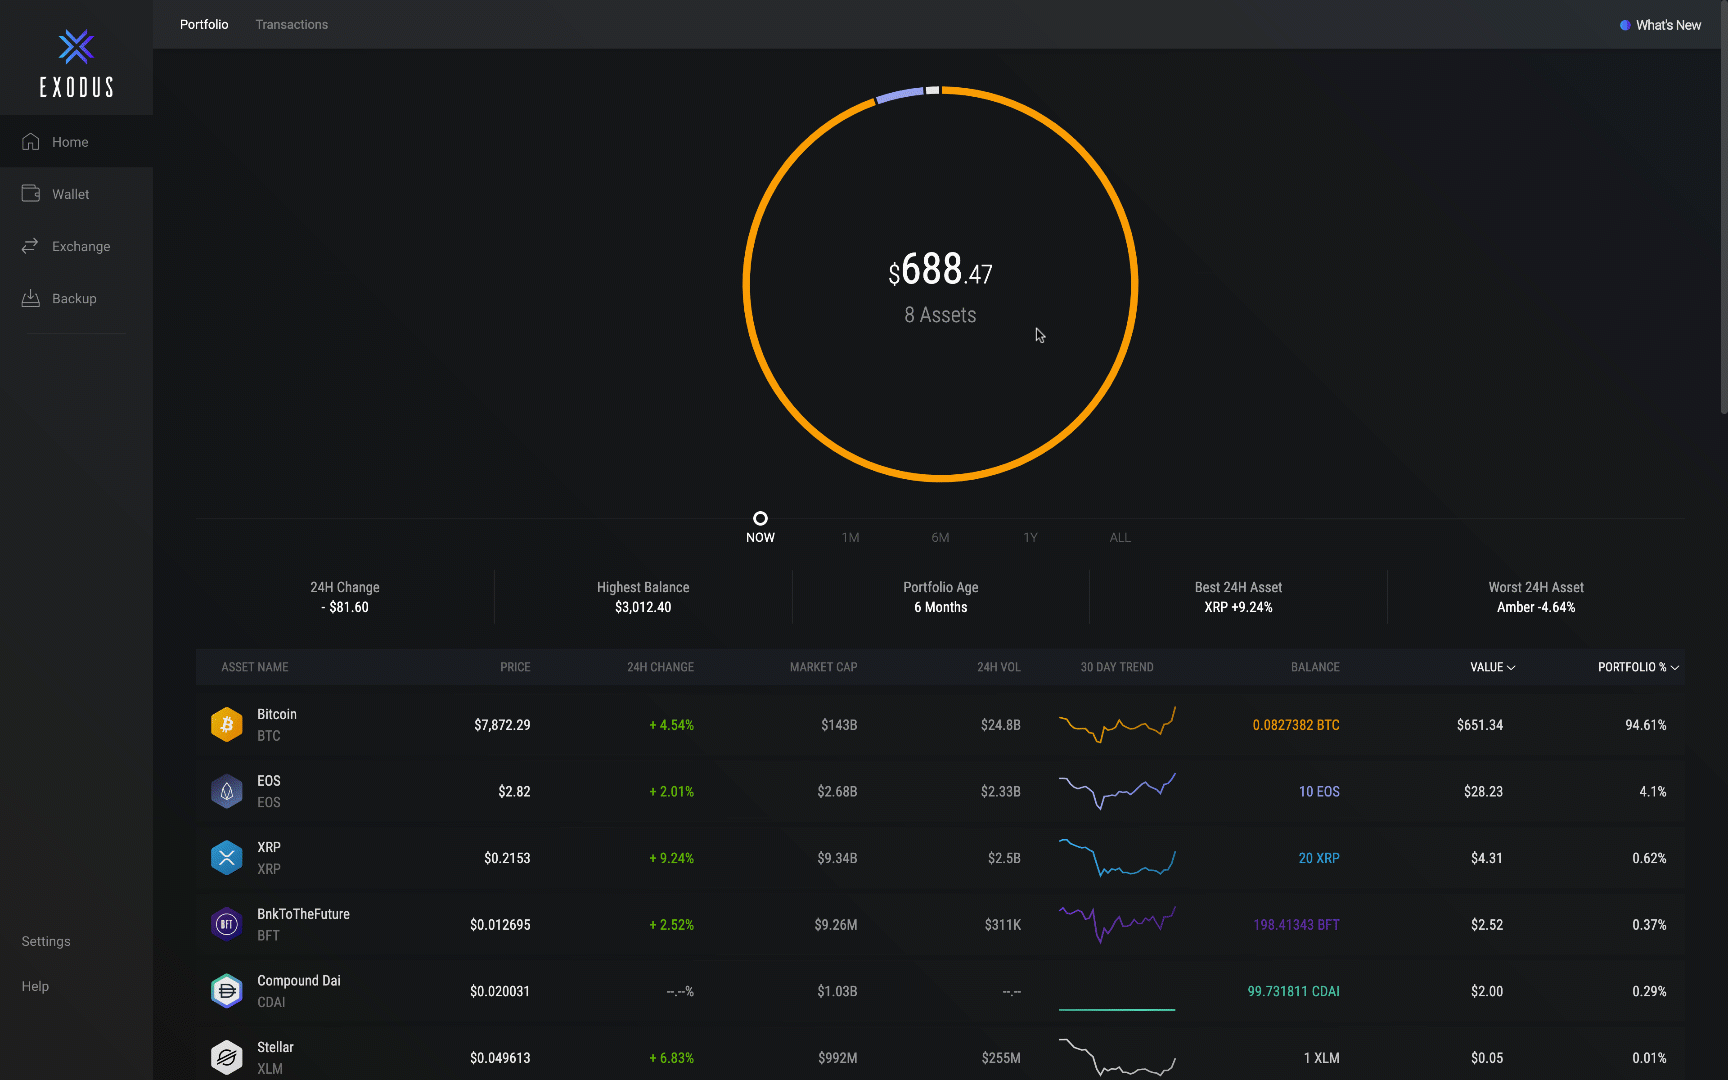This screenshot has height=1080, width=1728.
Task: Open Help in the sidebar
Action: [x=35, y=986]
